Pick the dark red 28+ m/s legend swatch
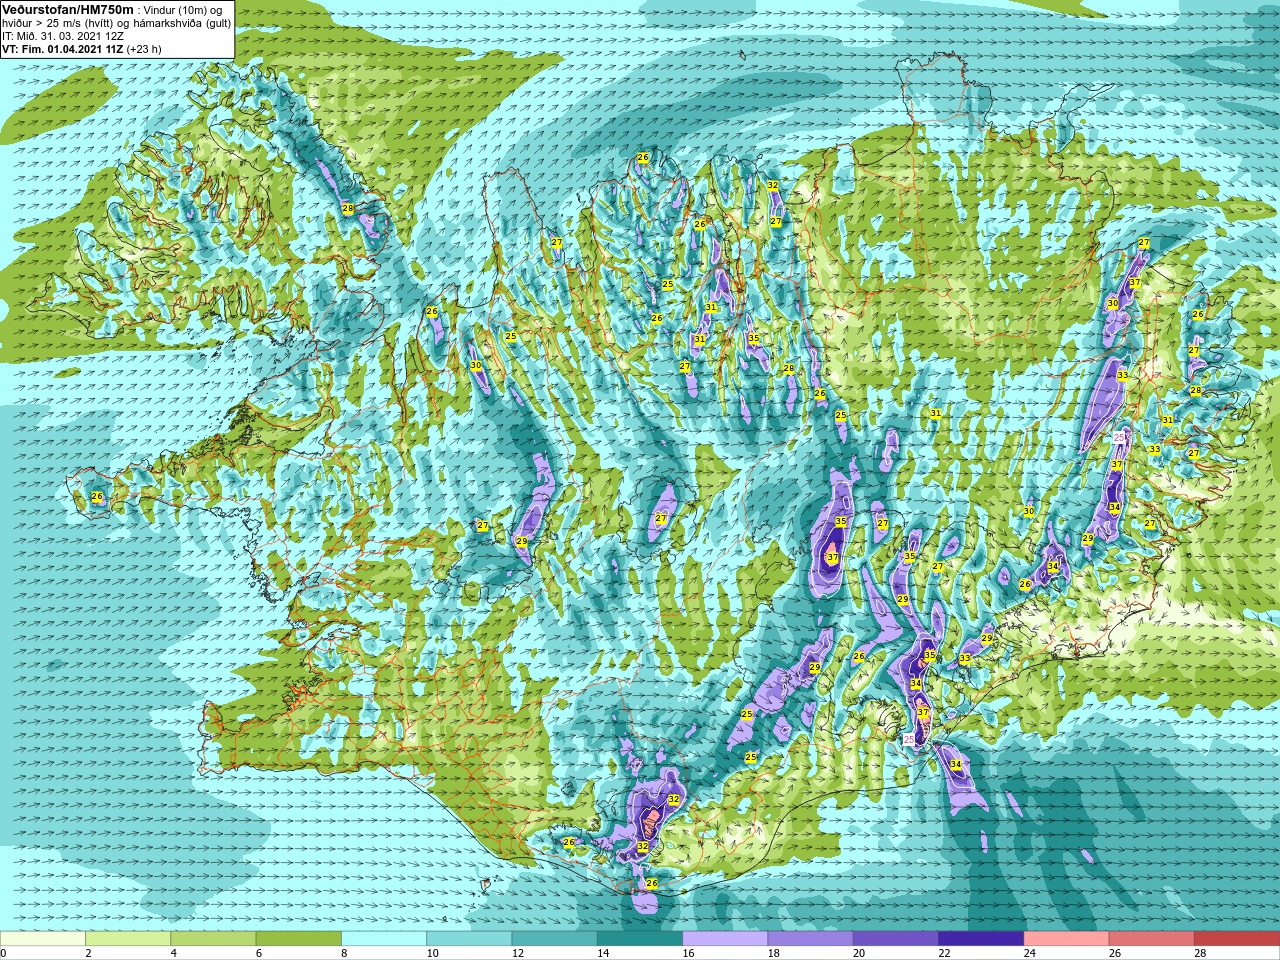 pyautogui.click(x=1237, y=939)
